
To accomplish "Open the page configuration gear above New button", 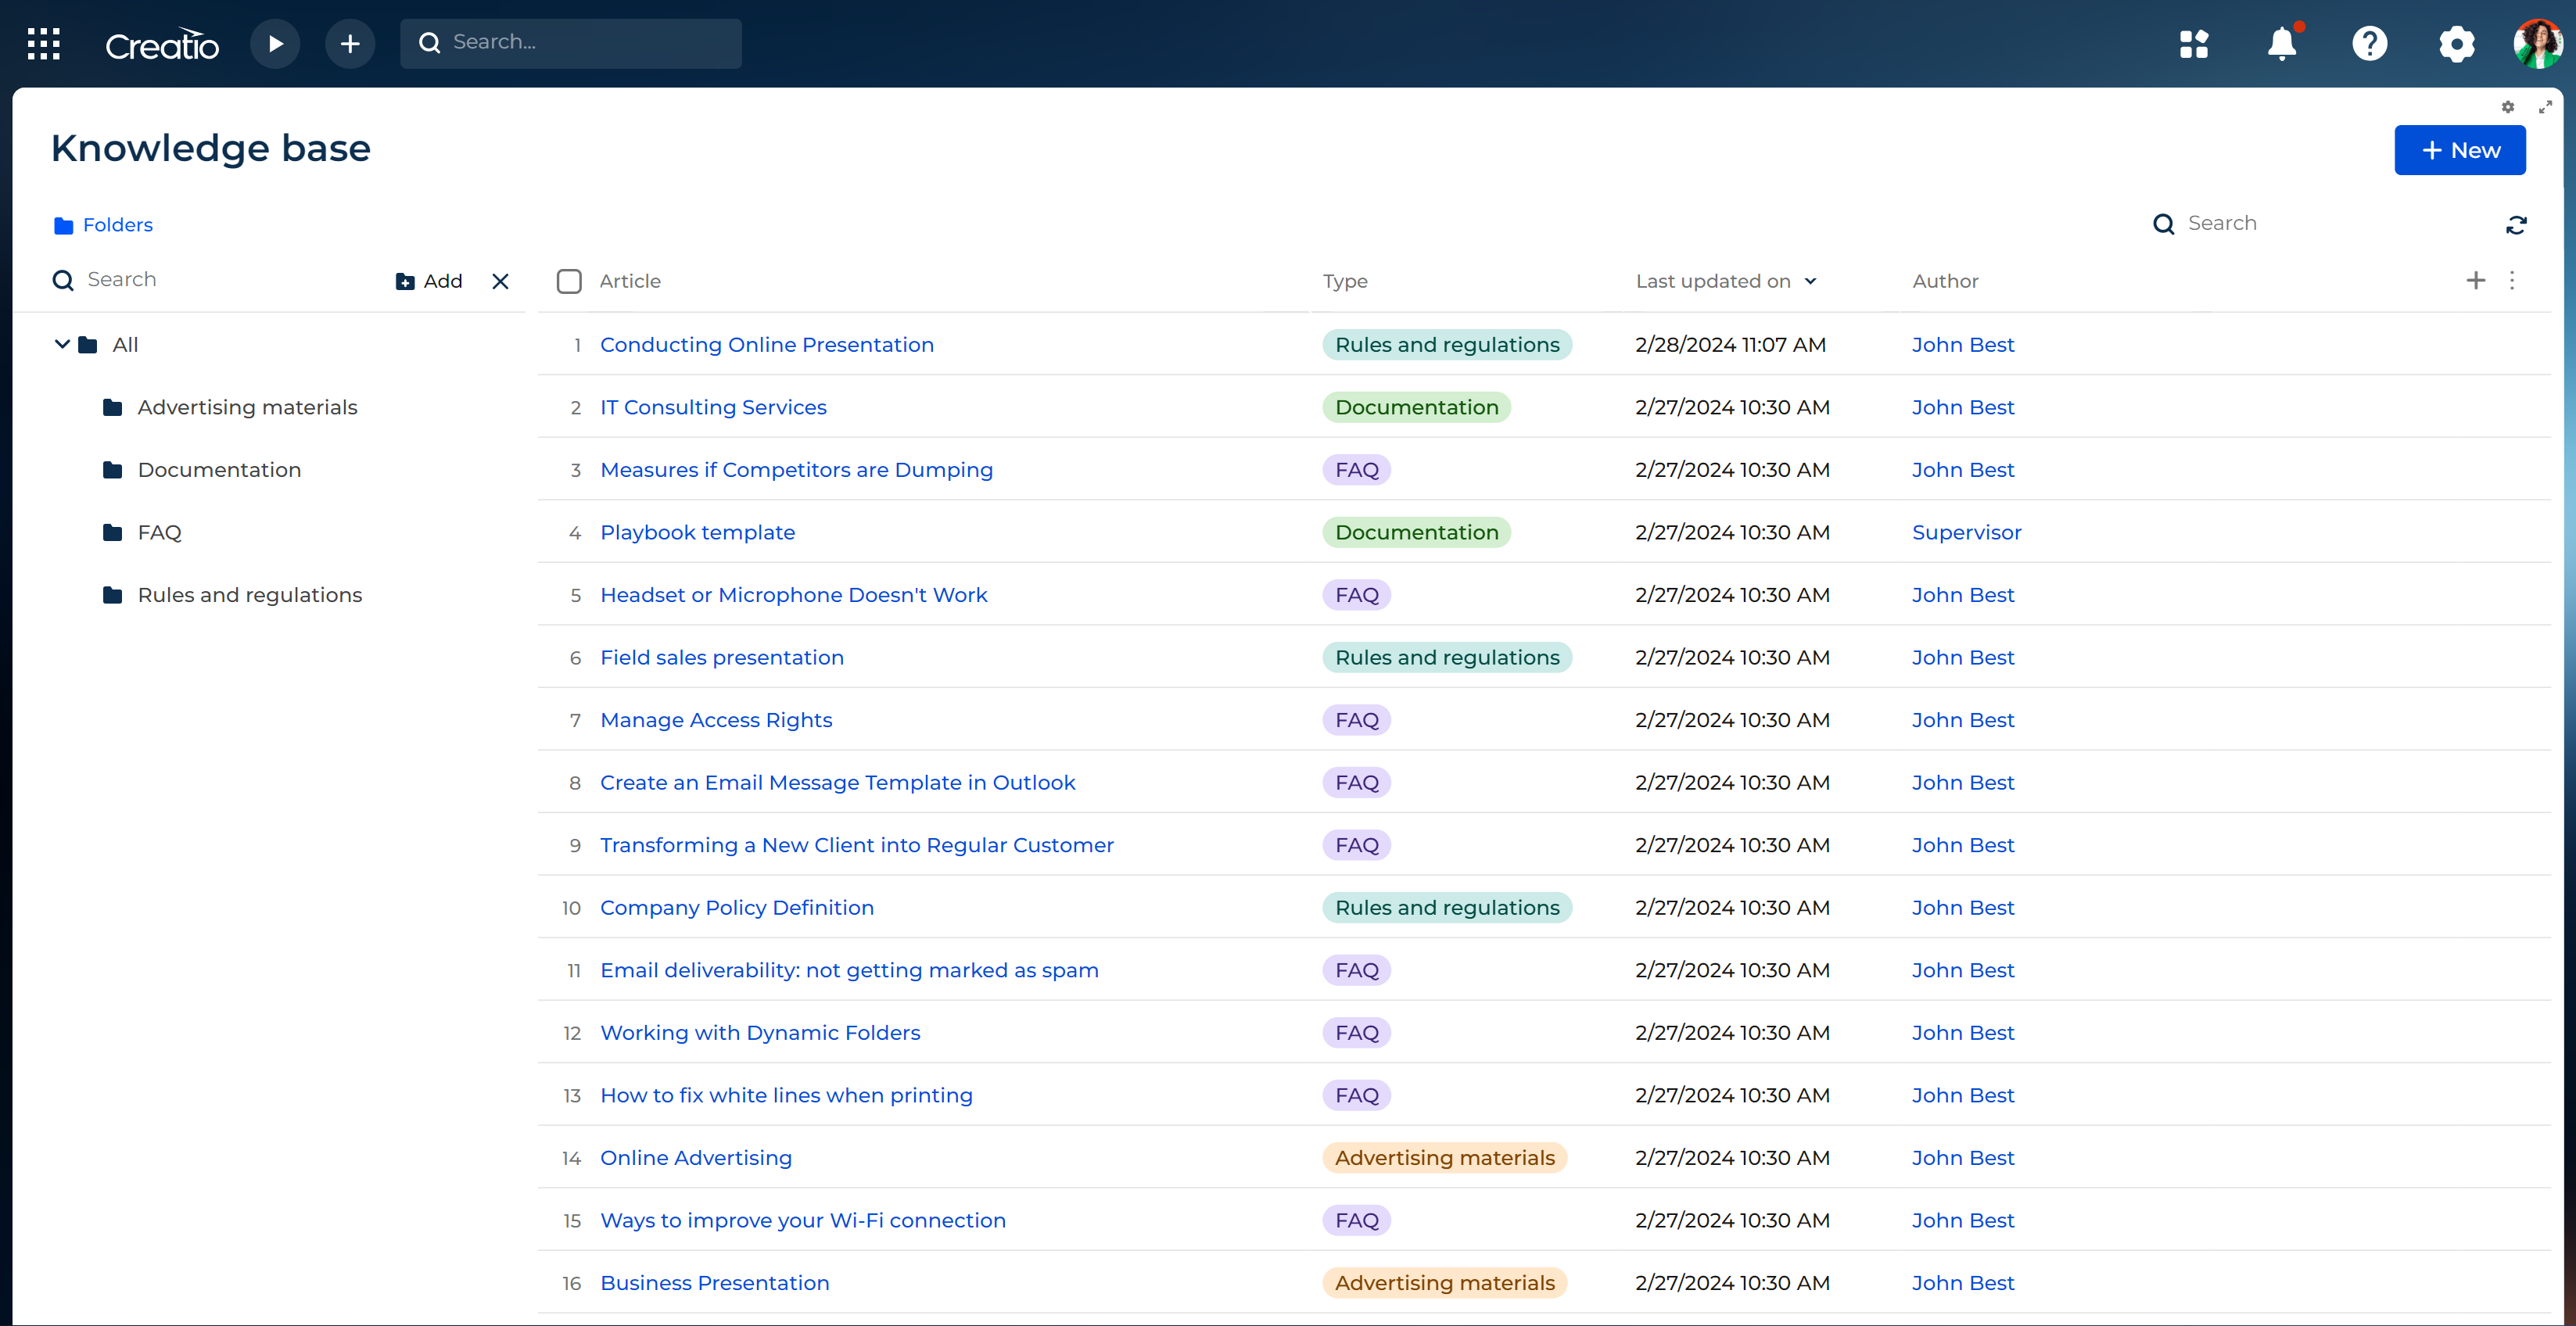I will tap(2508, 107).
